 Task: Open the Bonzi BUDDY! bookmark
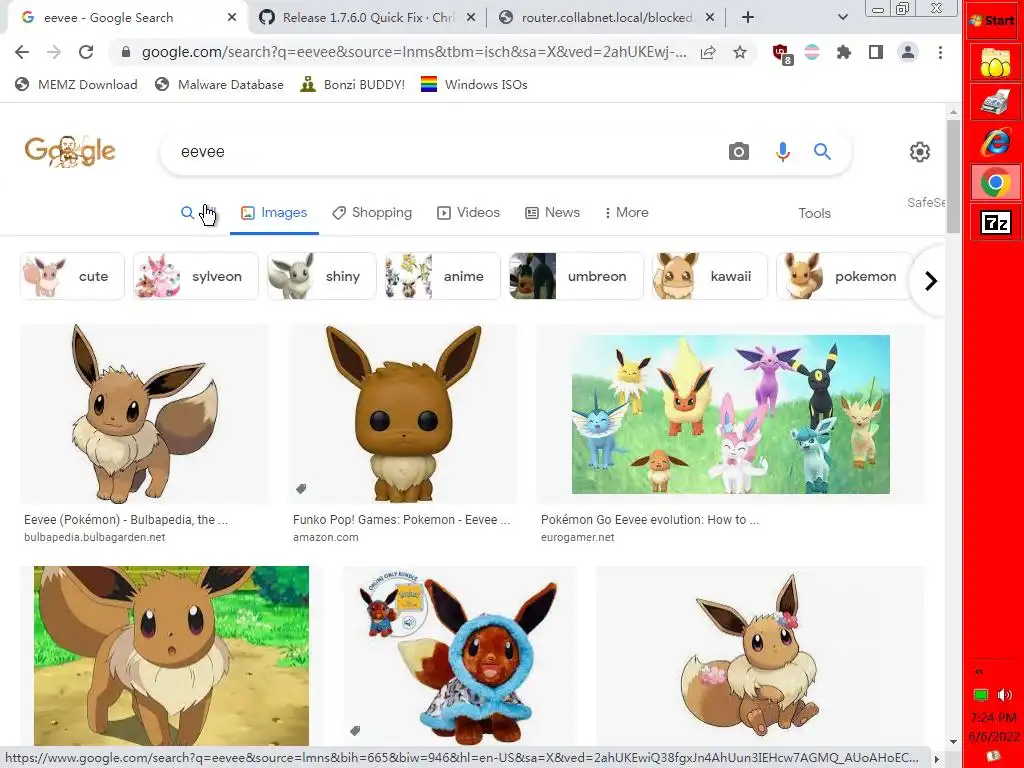coord(352,84)
